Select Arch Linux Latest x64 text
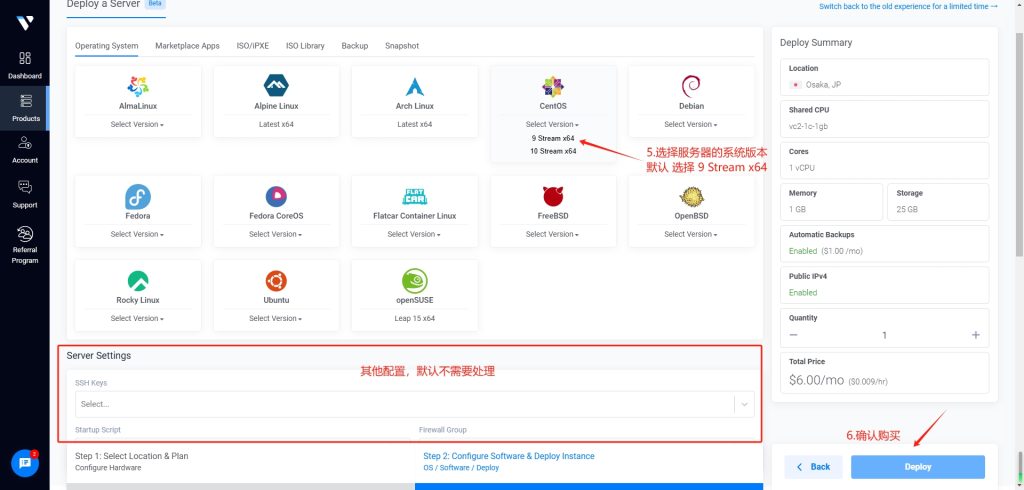The width and height of the screenshot is (1024, 490). [x=415, y=124]
